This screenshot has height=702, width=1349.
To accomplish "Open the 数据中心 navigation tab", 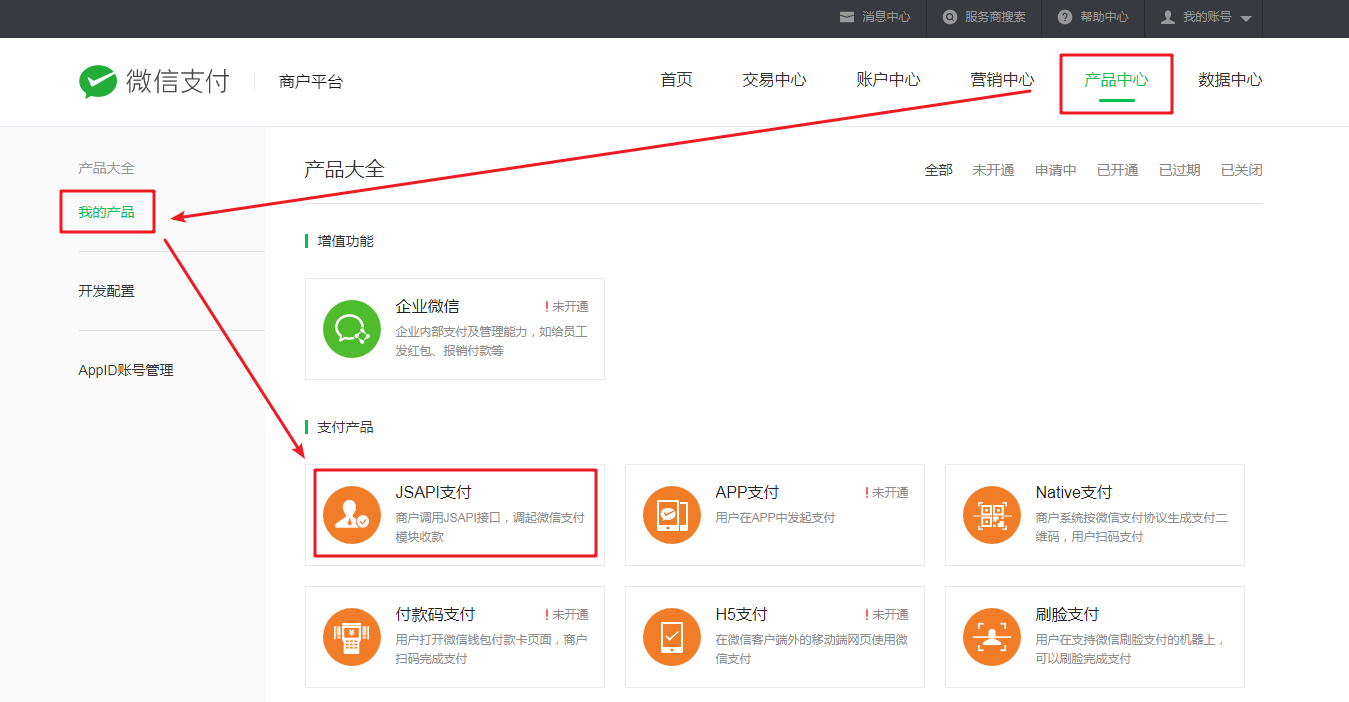I will pos(1230,80).
